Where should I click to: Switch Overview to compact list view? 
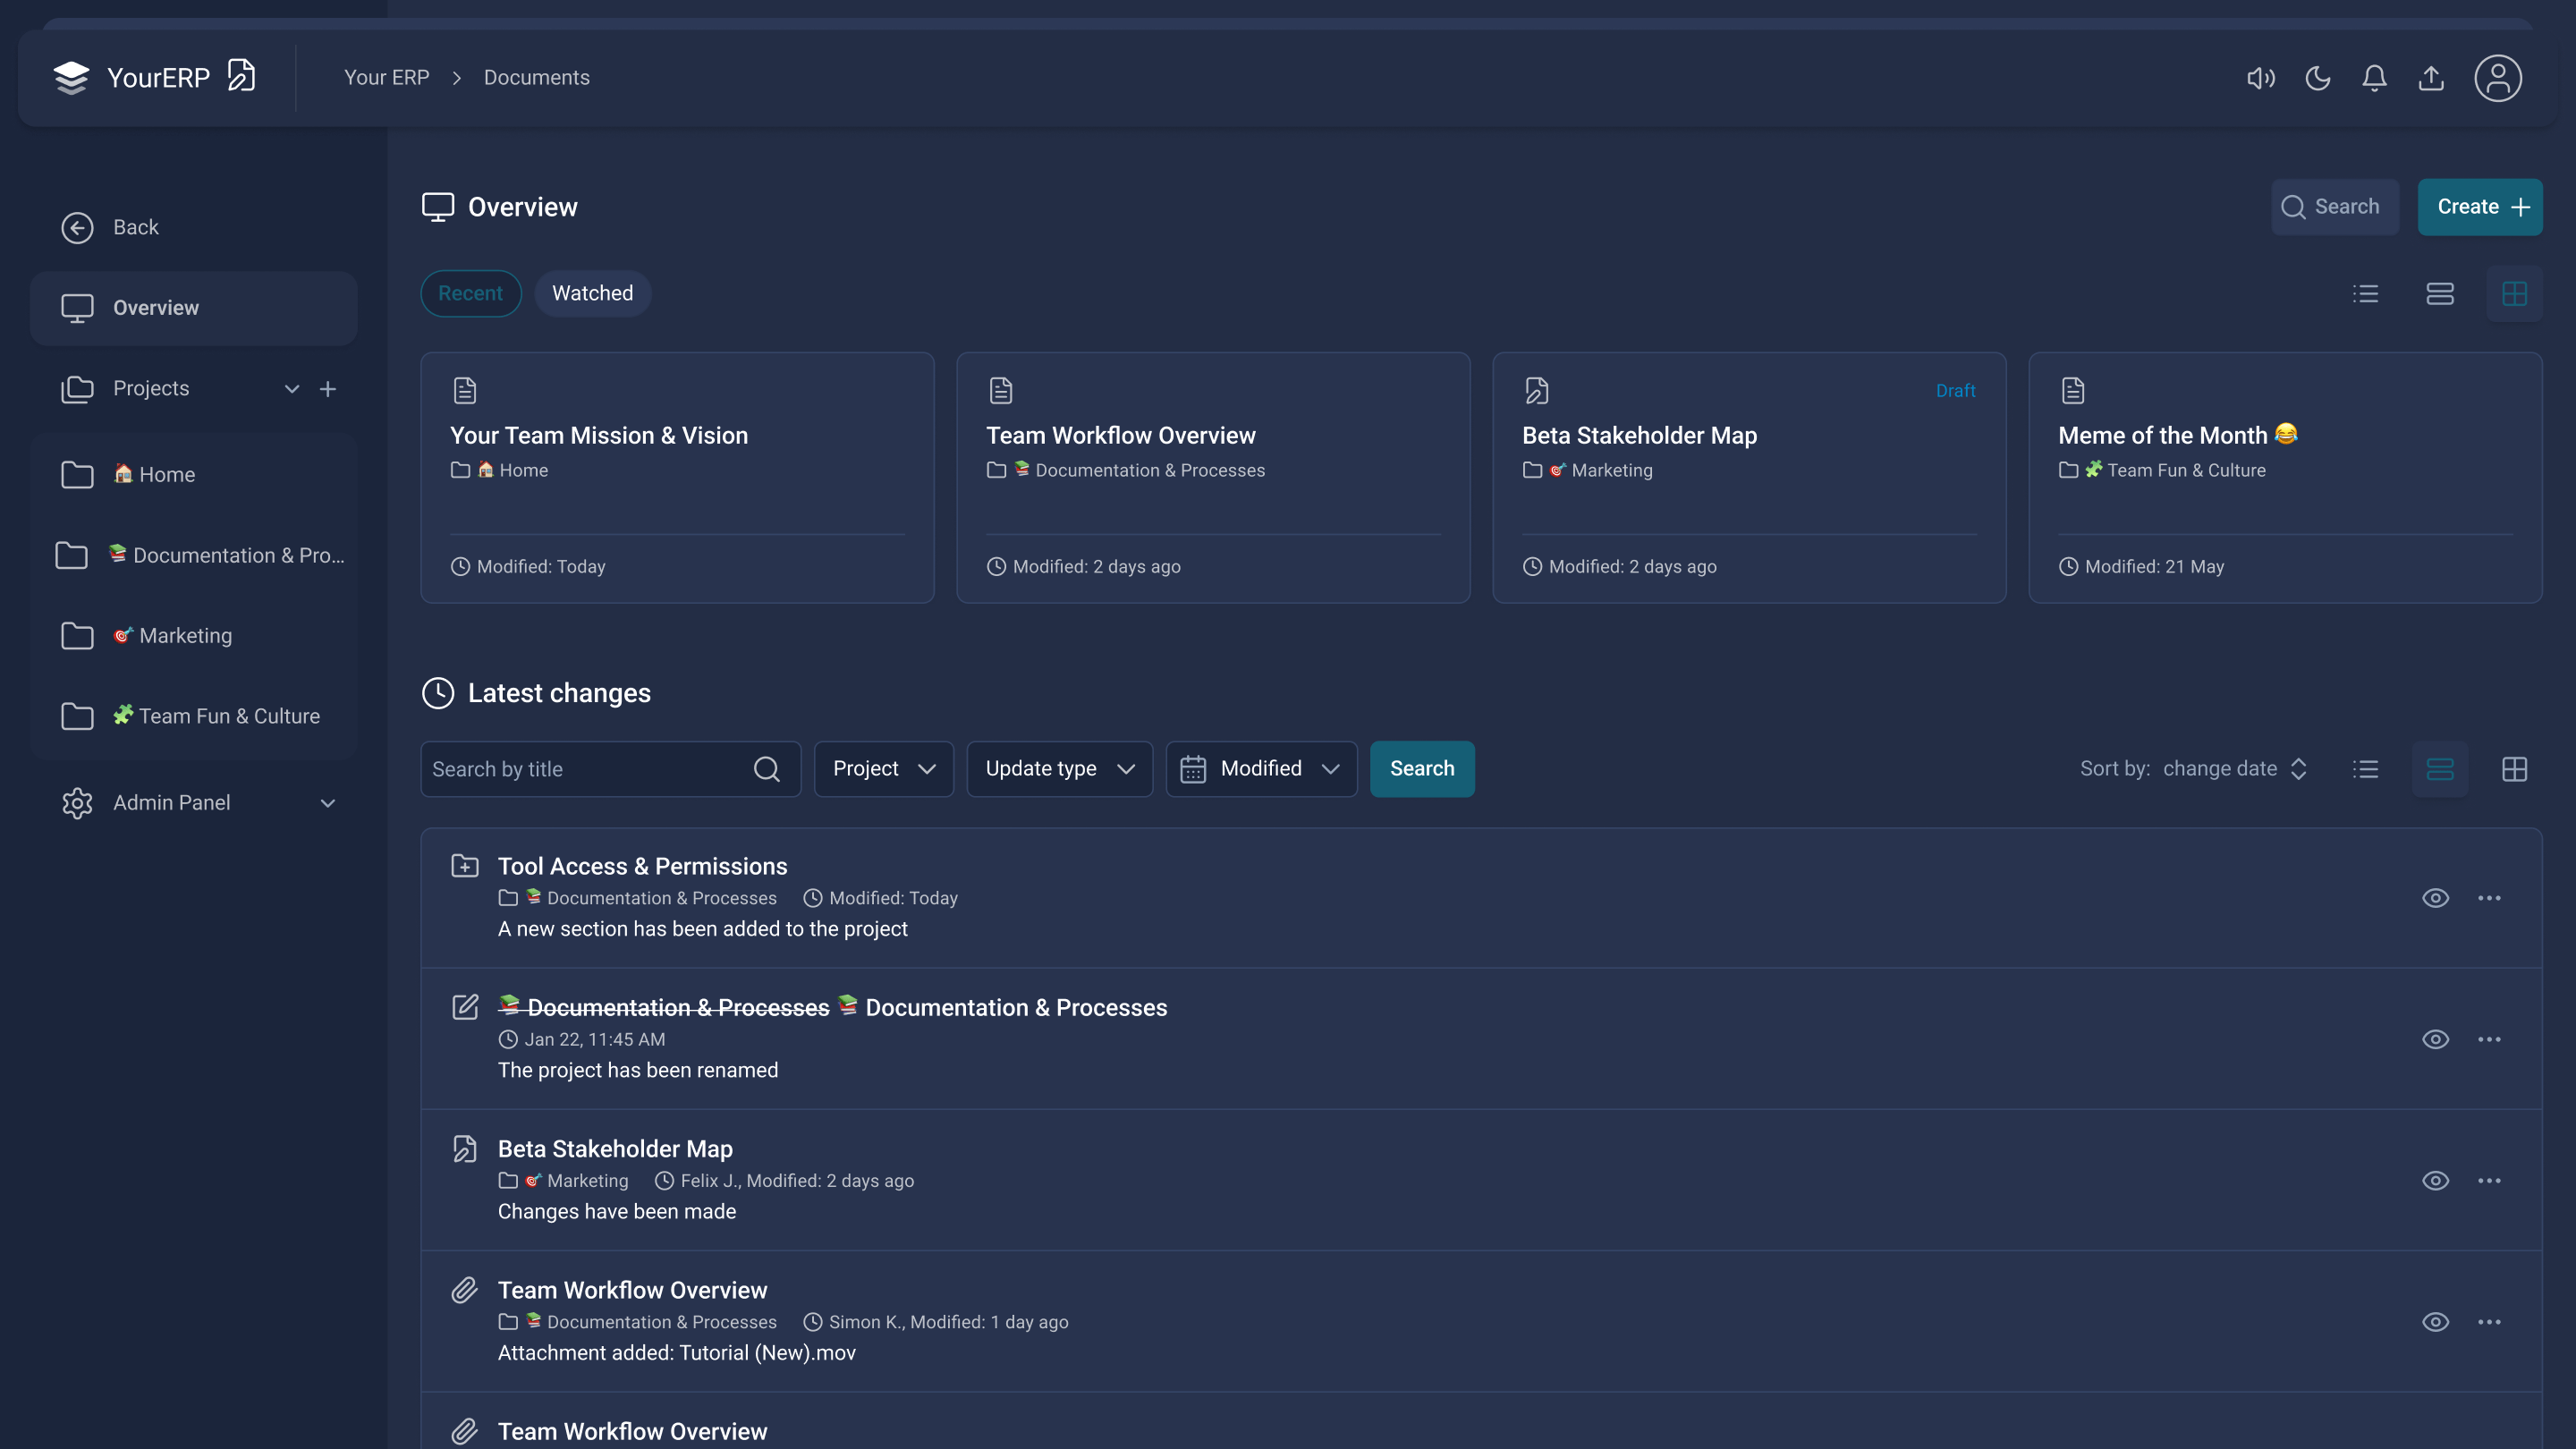(x=2365, y=294)
